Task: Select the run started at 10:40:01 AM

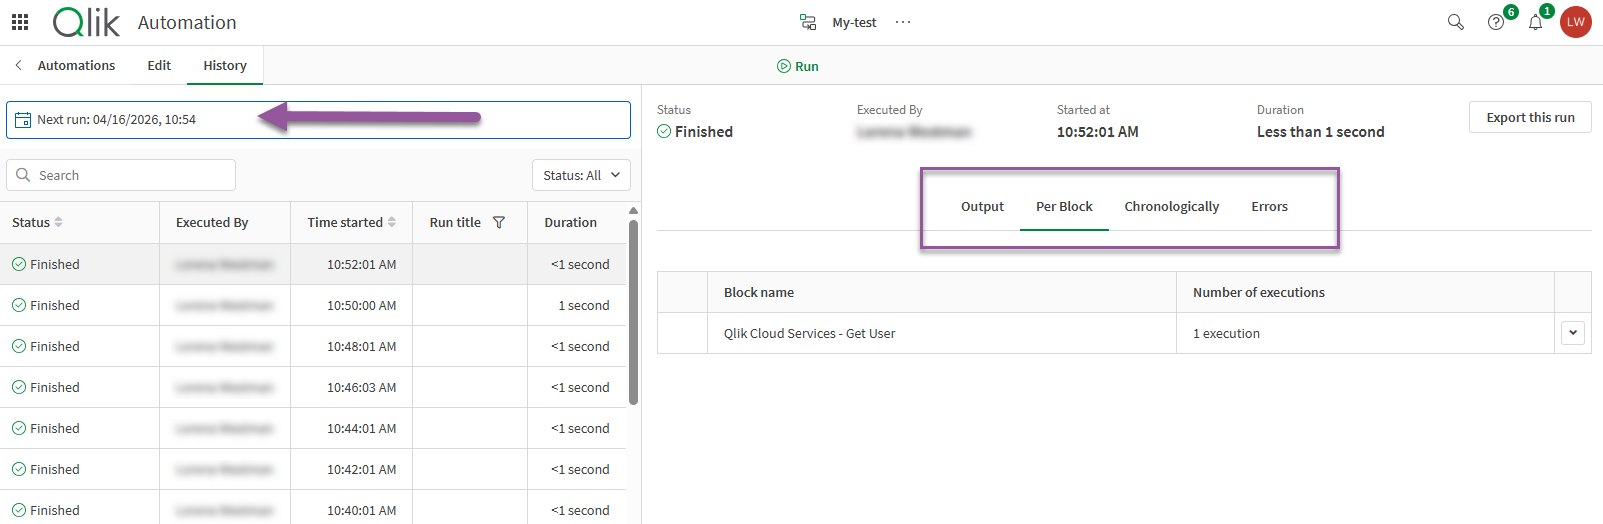Action: (x=313, y=508)
